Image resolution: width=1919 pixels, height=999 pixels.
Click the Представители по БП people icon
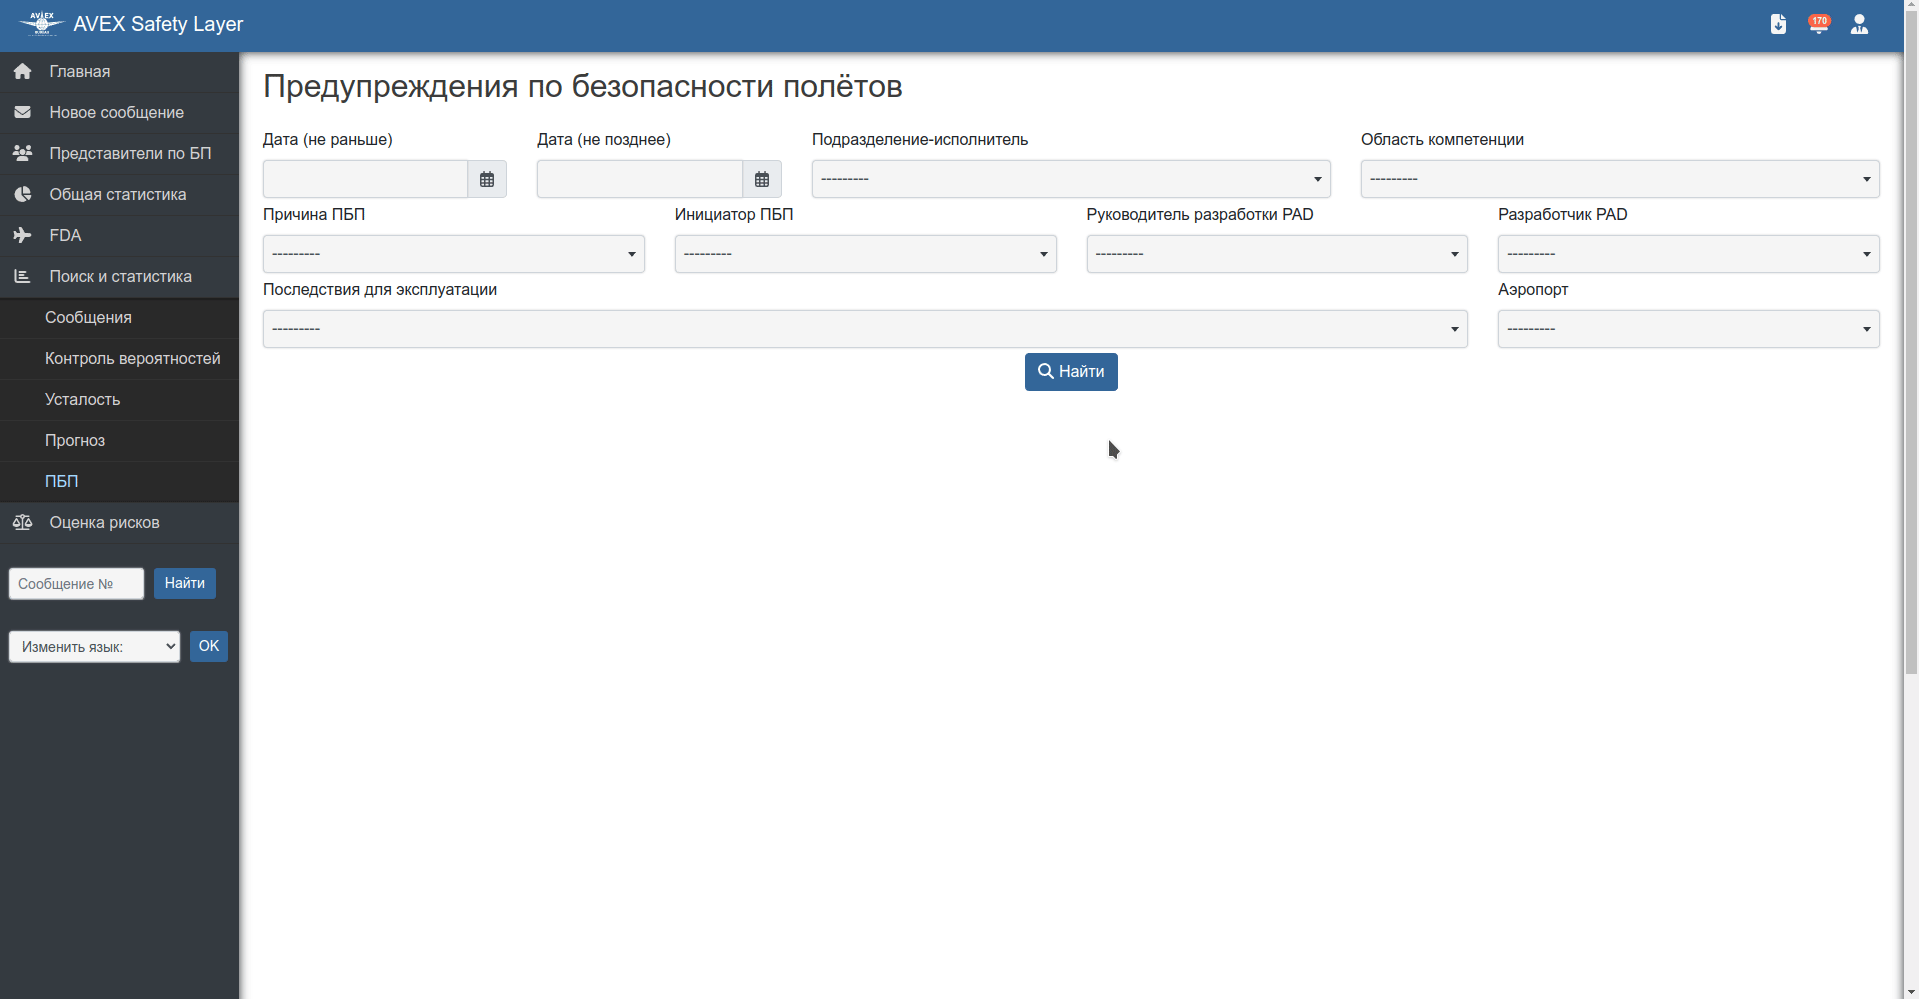[x=22, y=152]
